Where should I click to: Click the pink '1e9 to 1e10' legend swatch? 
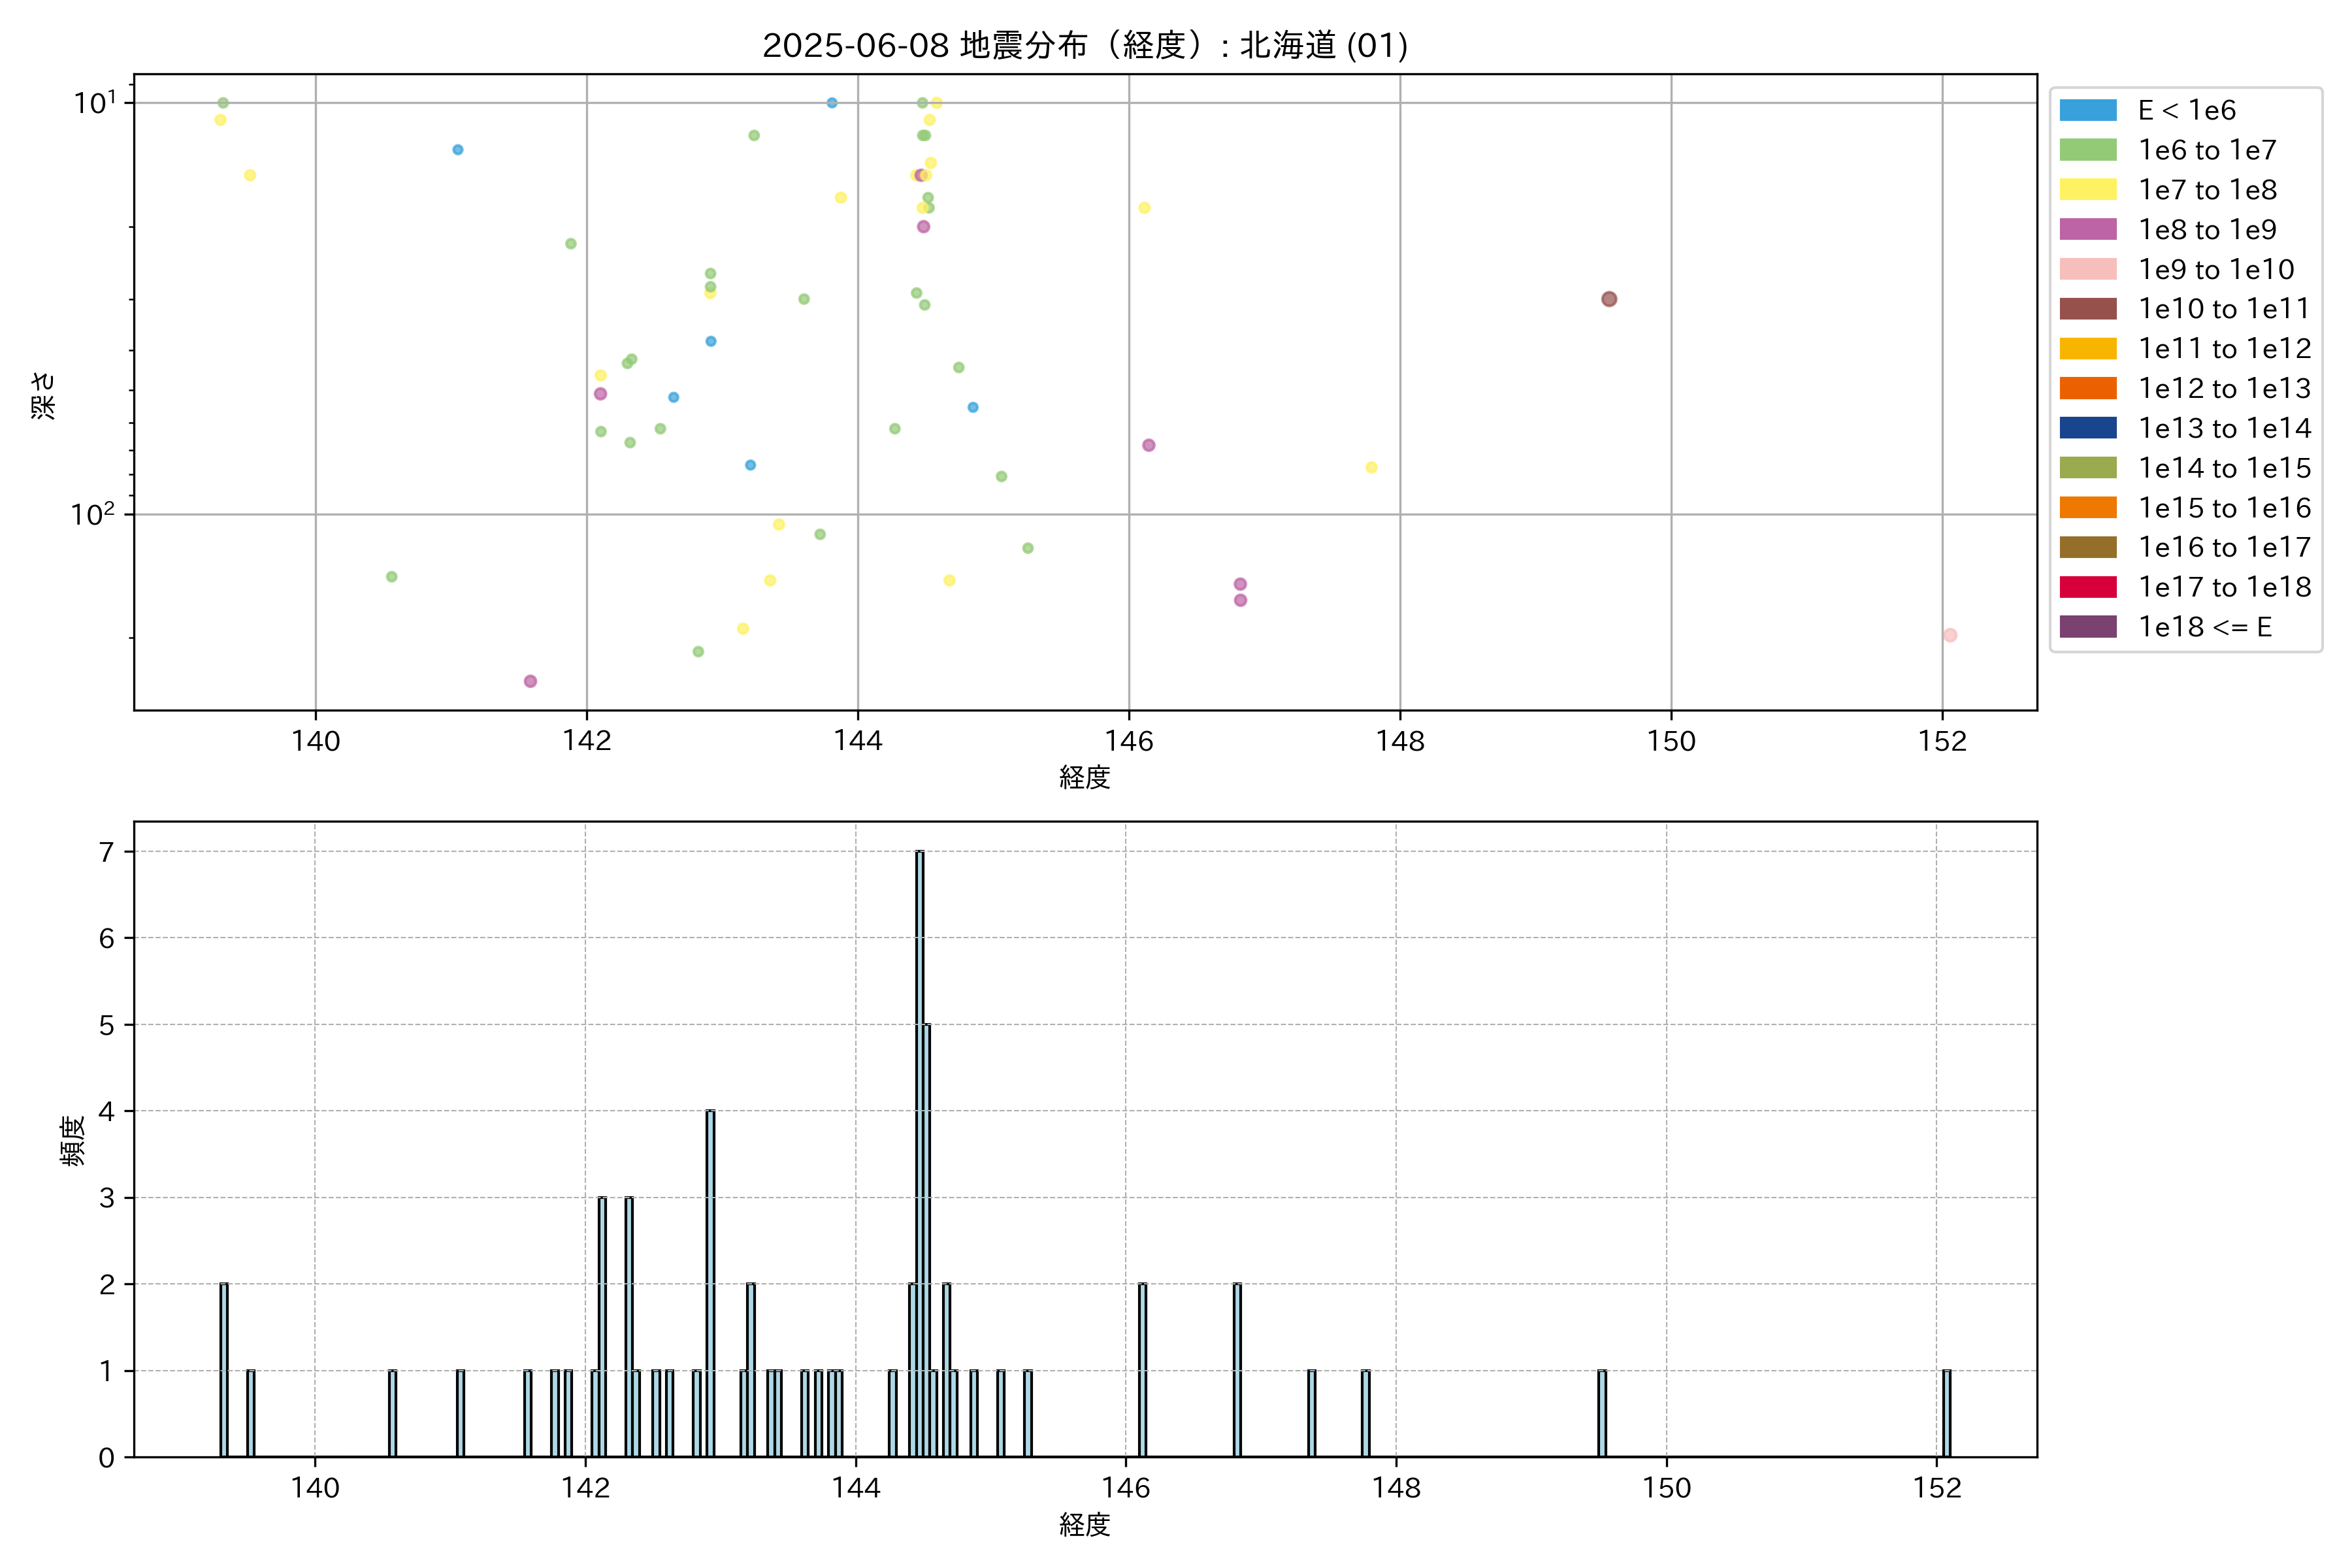click(x=2087, y=269)
